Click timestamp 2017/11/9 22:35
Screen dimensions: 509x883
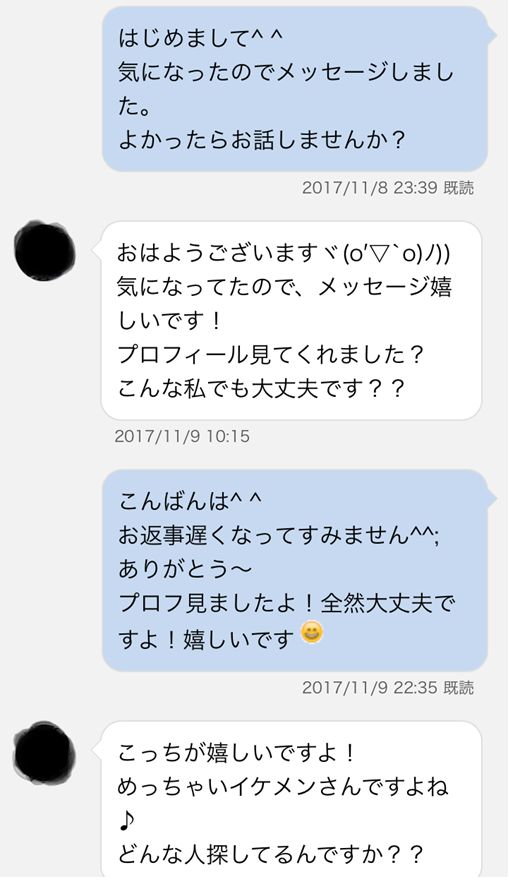click(x=370, y=688)
